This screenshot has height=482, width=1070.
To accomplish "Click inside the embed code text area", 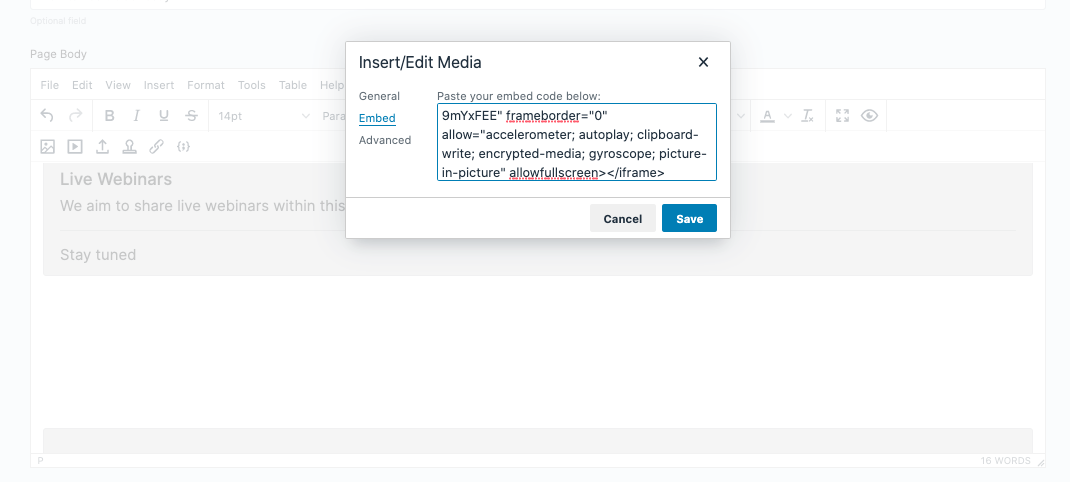I will tap(577, 142).
